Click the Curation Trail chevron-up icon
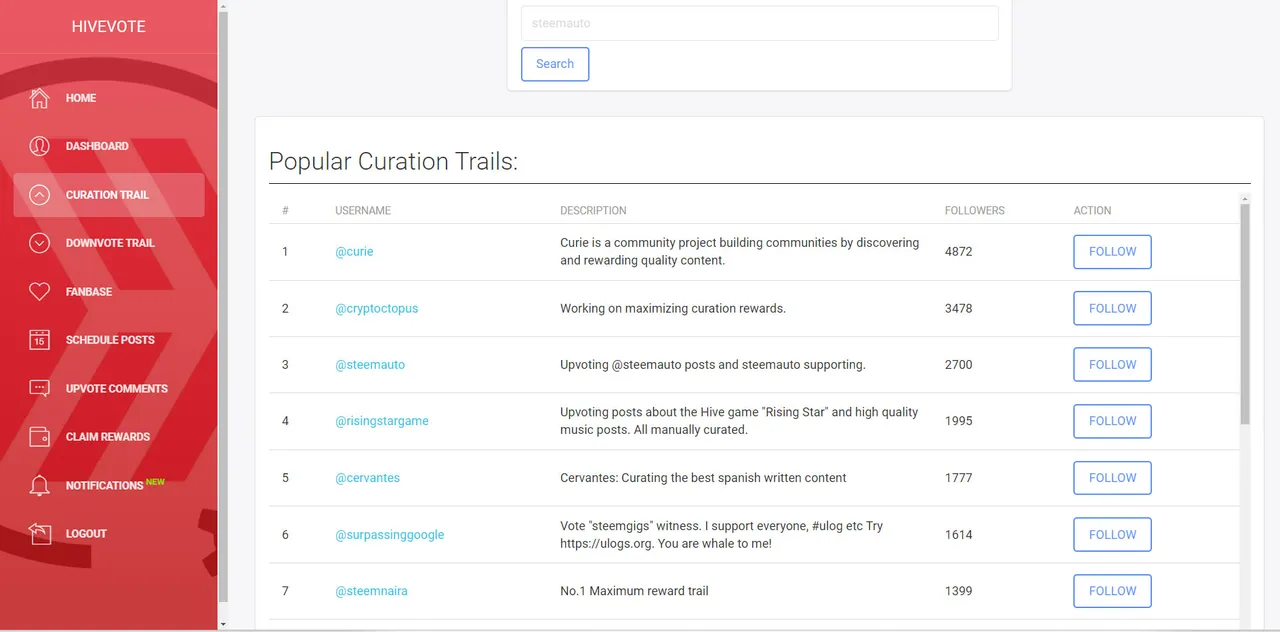The height and width of the screenshot is (632, 1280). tap(39, 195)
